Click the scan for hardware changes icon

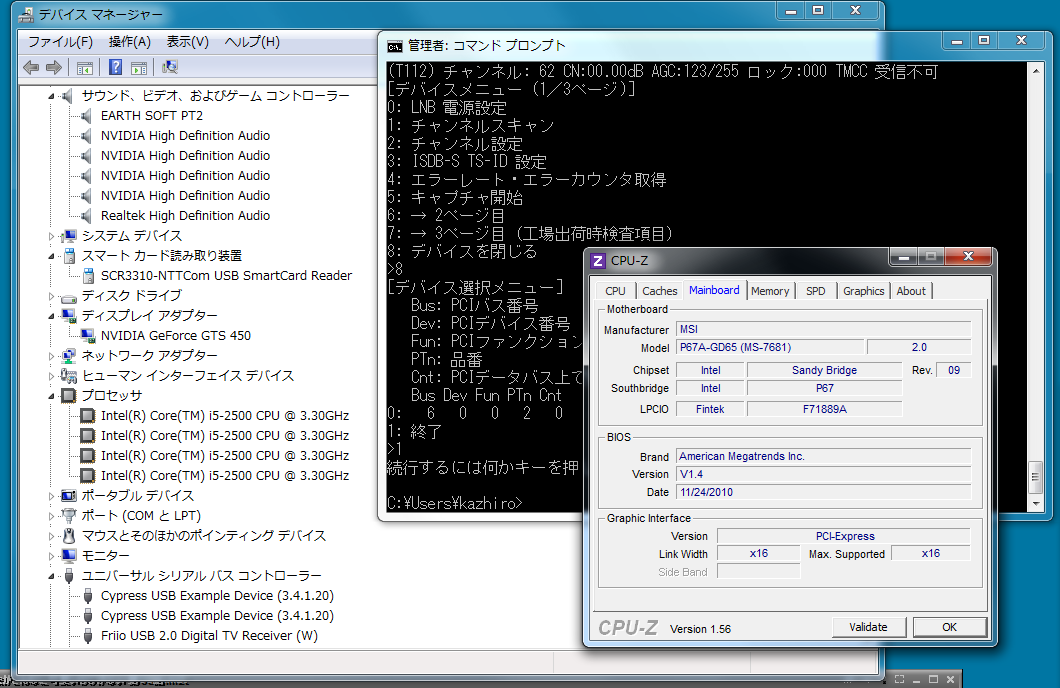tap(169, 67)
